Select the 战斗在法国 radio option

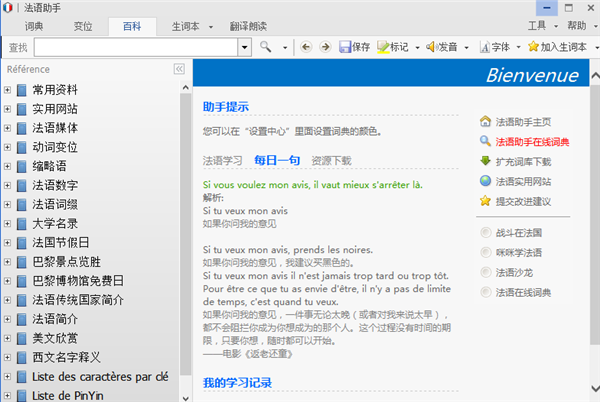click(x=485, y=233)
